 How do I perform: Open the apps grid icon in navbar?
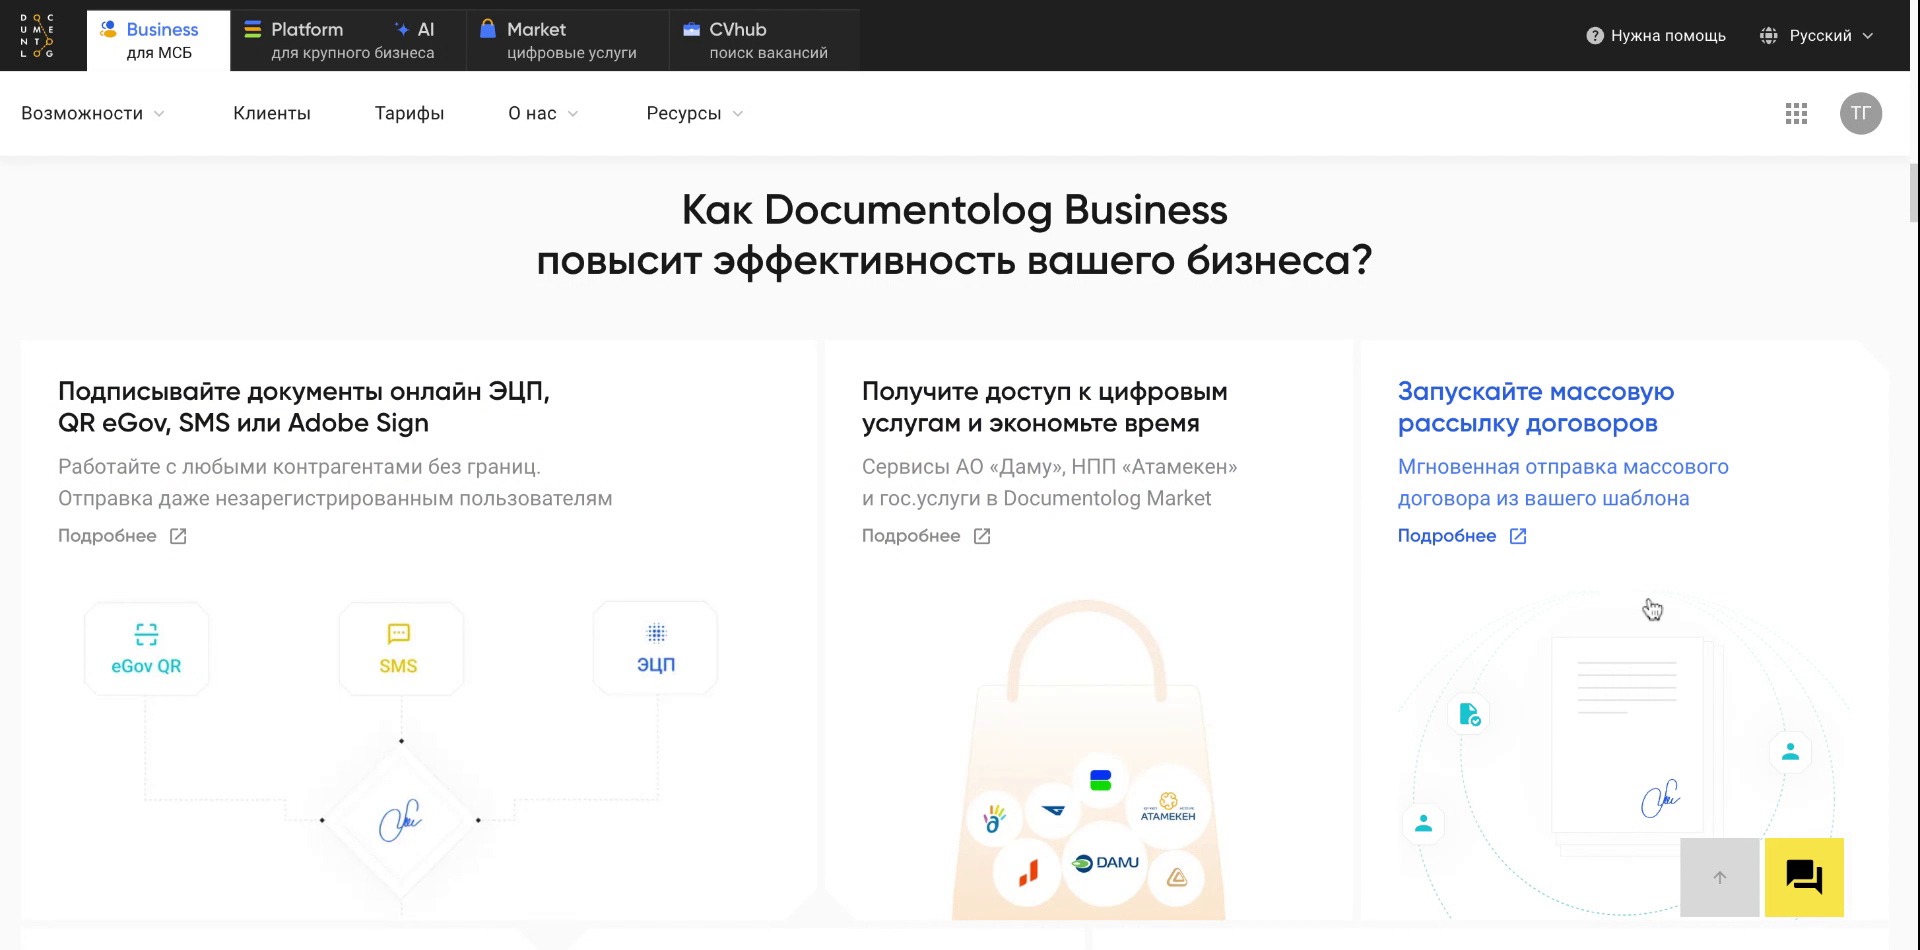pyautogui.click(x=1797, y=113)
